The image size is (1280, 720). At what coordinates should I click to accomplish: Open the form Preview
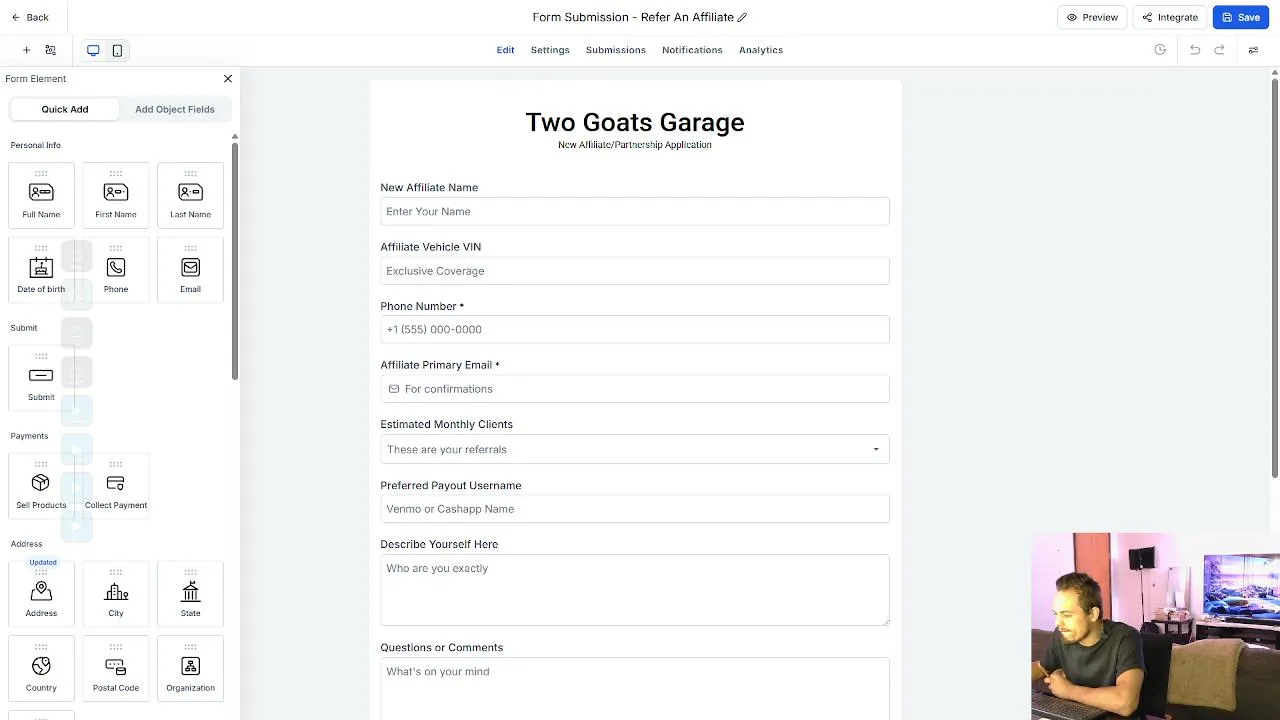coord(1092,17)
